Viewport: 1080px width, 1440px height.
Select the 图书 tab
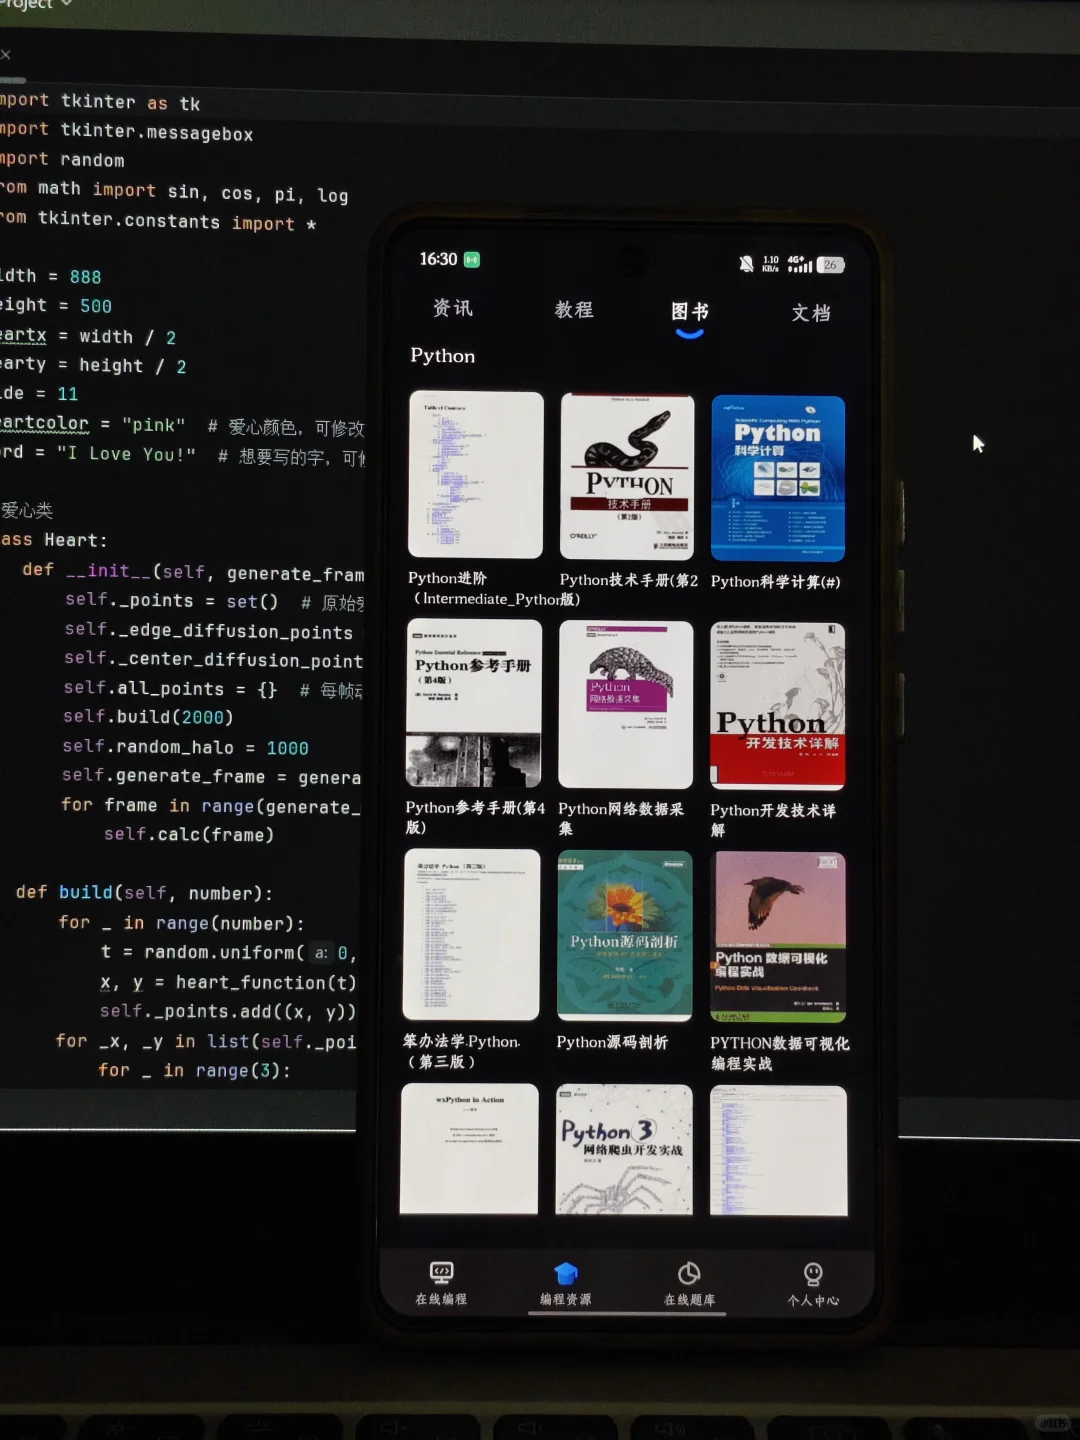point(690,312)
